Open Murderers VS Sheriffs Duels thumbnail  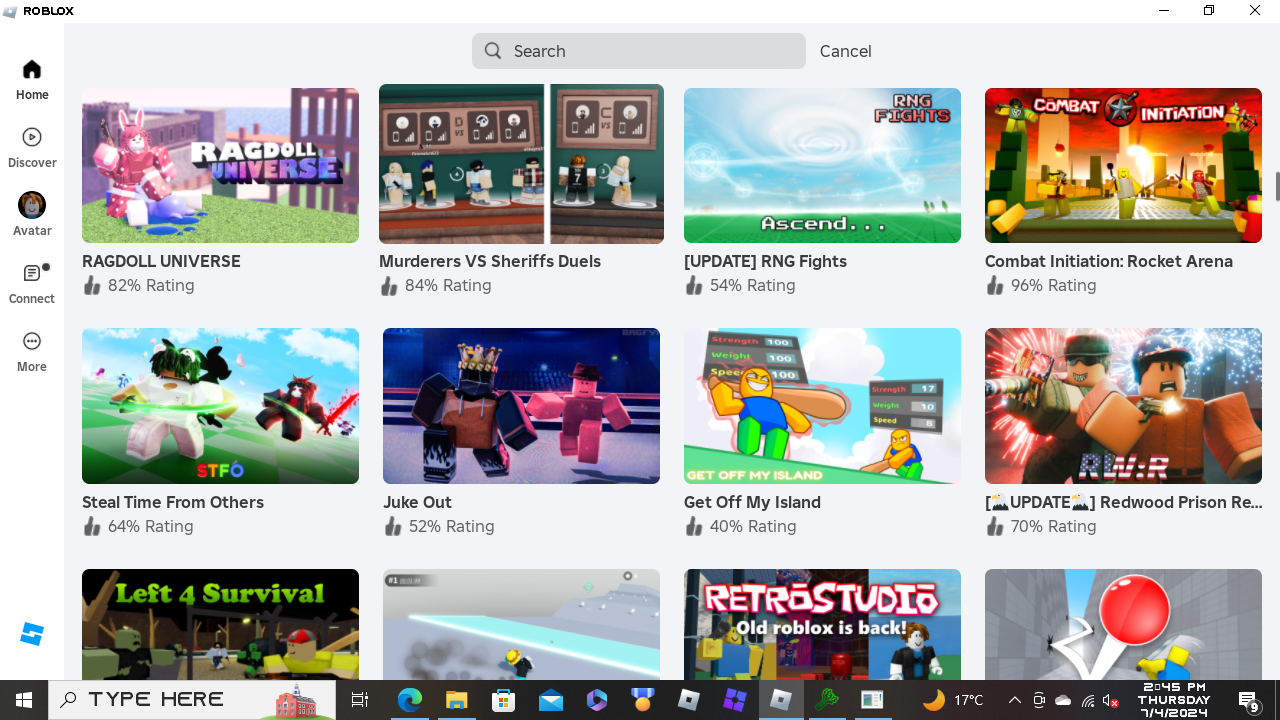click(521, 164)
